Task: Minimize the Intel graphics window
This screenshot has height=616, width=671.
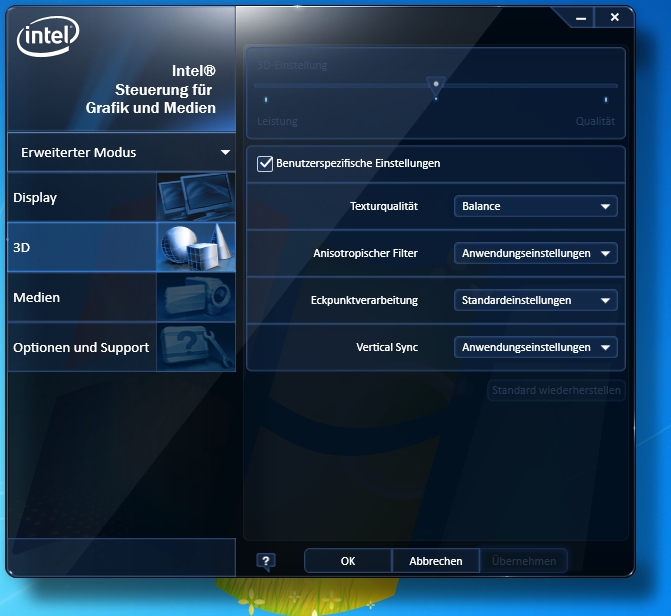Action: [581, 18]
